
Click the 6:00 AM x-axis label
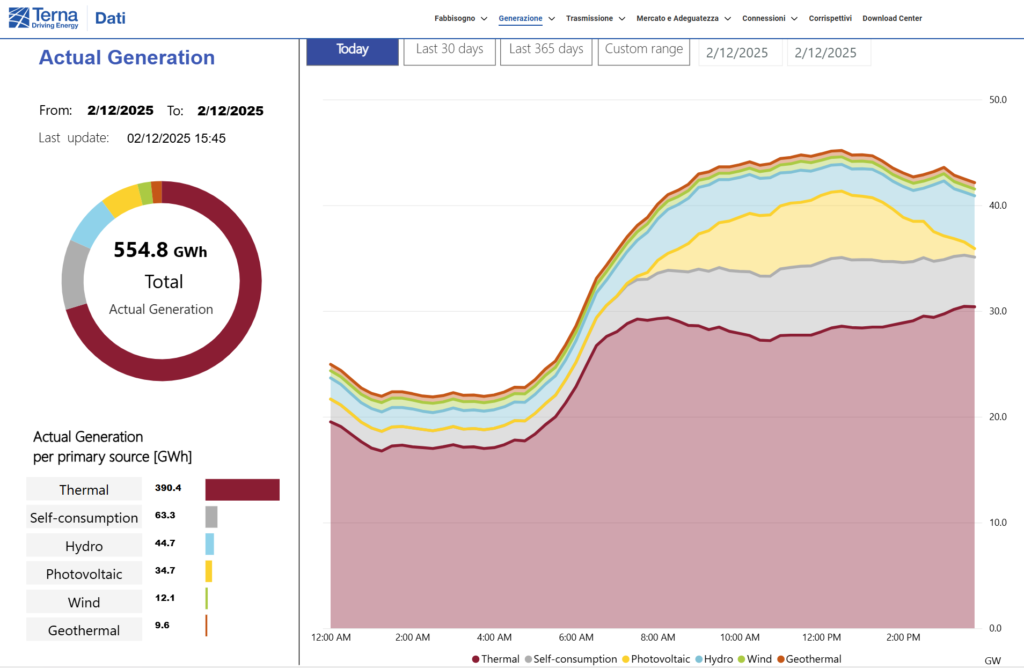(x=576, y=637)
